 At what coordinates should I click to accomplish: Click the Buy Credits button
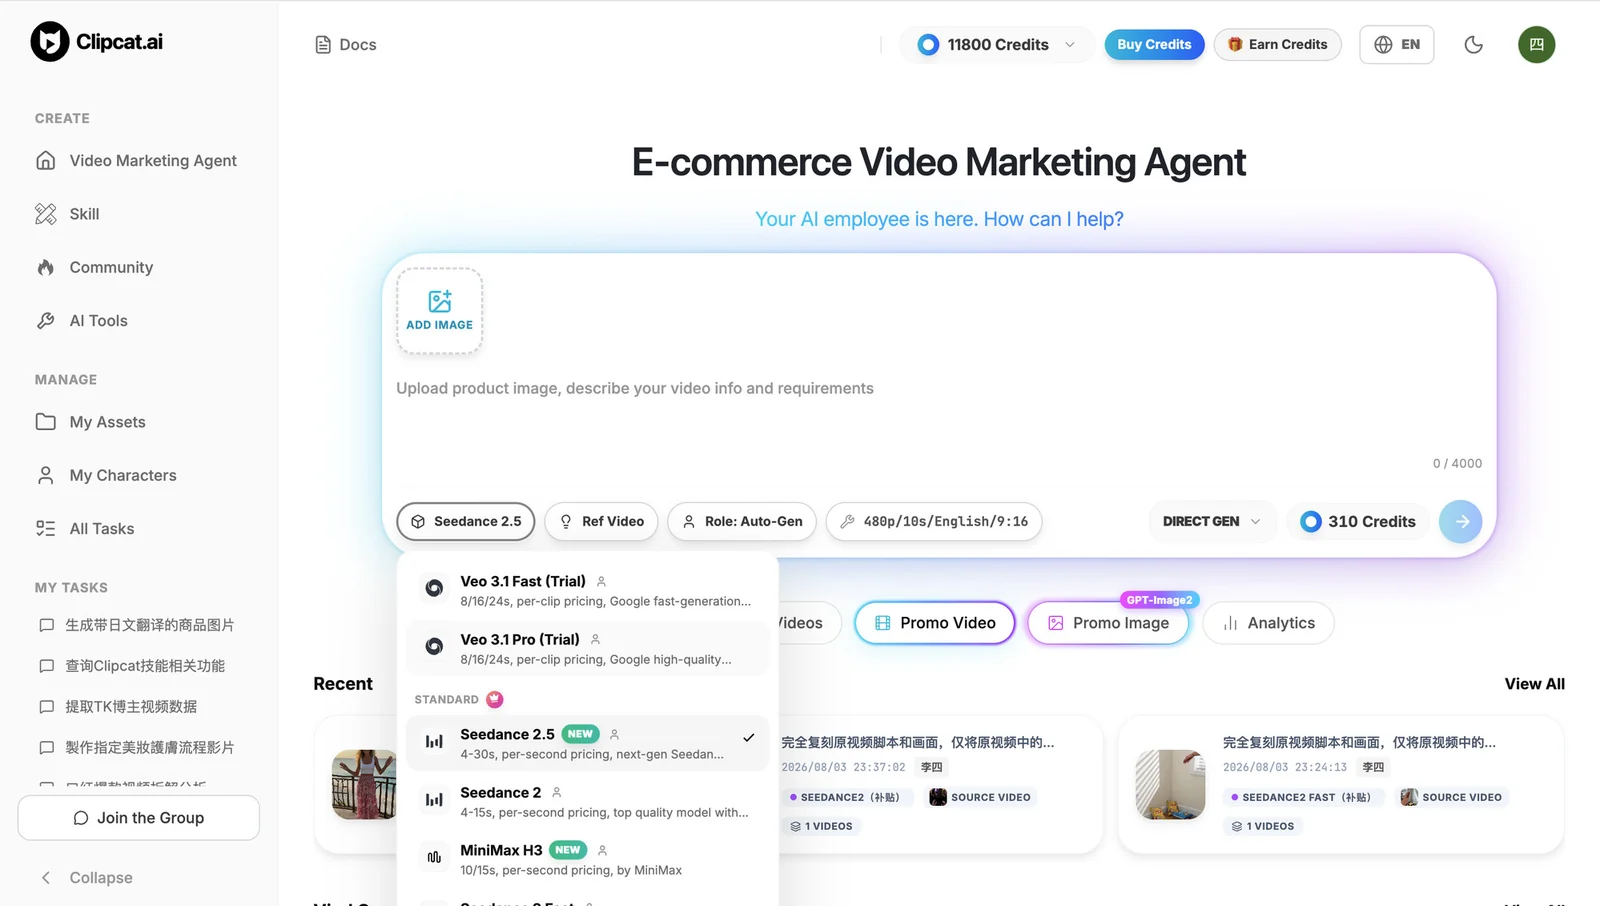1154,45
